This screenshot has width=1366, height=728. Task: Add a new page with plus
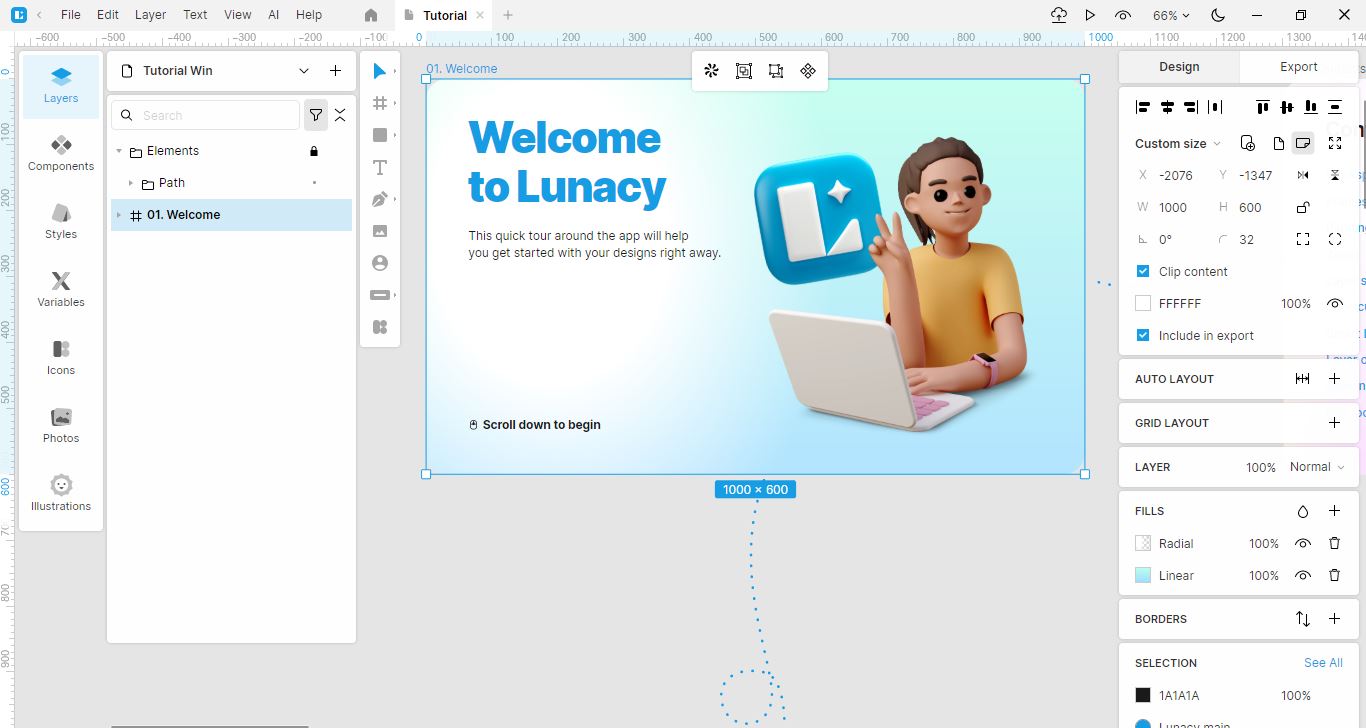(x=336, y=71)
